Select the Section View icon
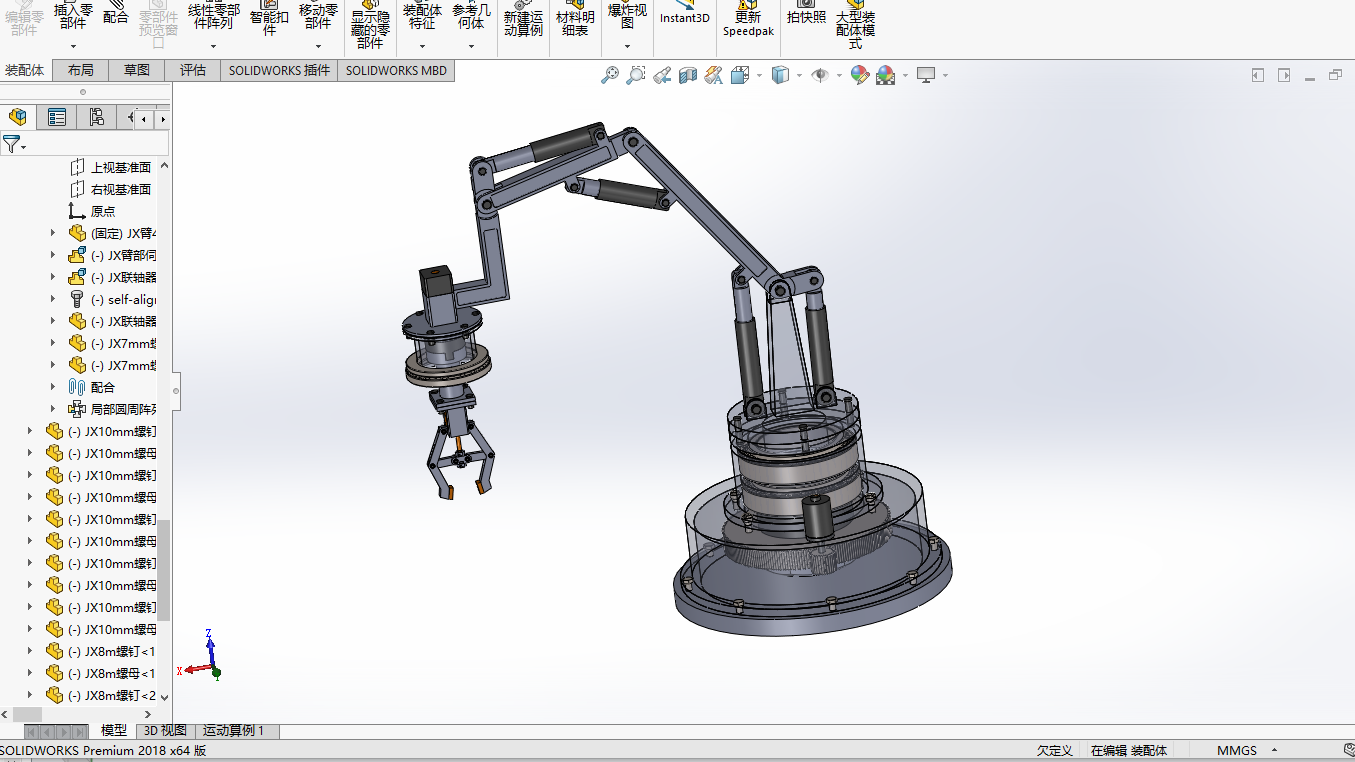Viewport: 1355px width, 762px height. (x=687, y=75)
